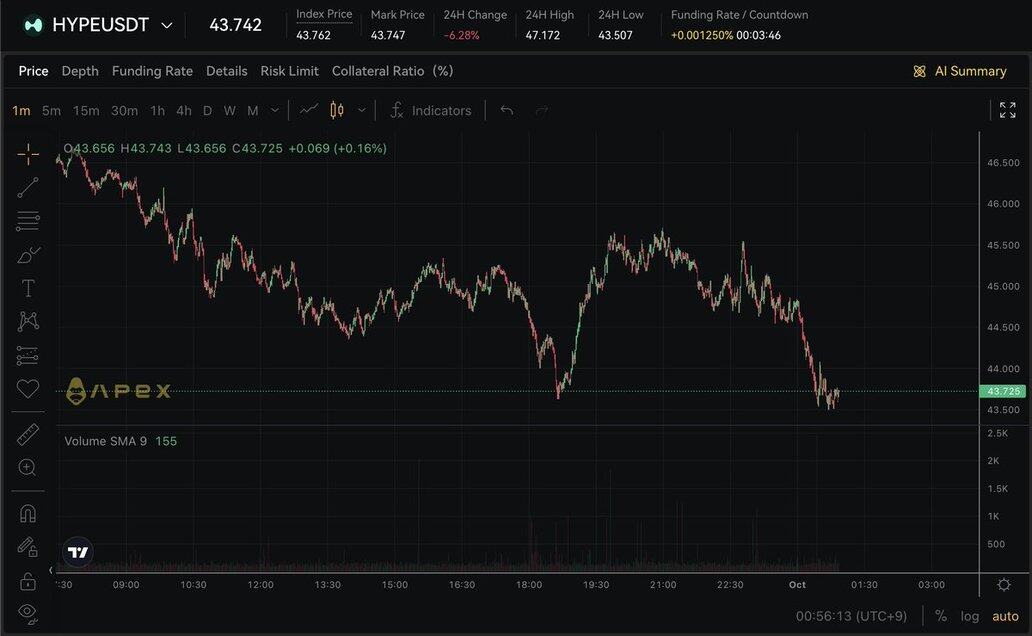Click the zoom in magnifier tool
The width and height of the screenshot is (1032, 636).
(28, 467)
